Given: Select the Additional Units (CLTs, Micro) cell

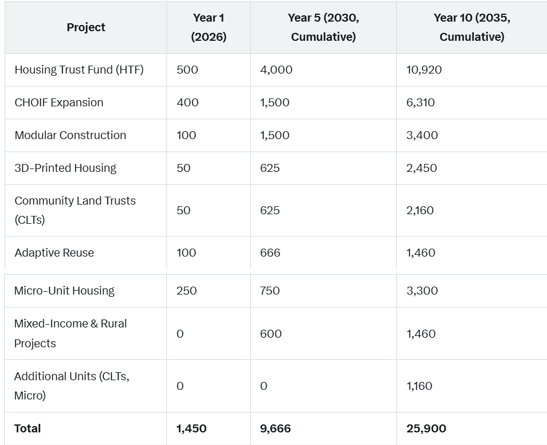Looking at the screenshot, I should coord(72,386).
